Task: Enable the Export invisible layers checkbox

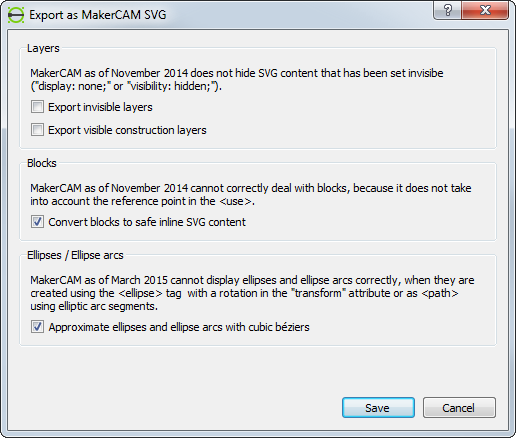Action: point(37,107)
